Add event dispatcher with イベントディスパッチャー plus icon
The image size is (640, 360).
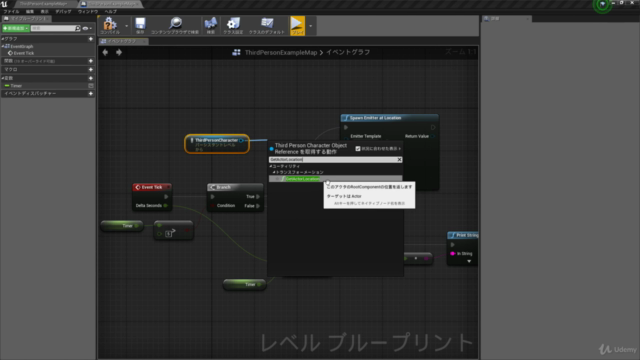point(91,93)
